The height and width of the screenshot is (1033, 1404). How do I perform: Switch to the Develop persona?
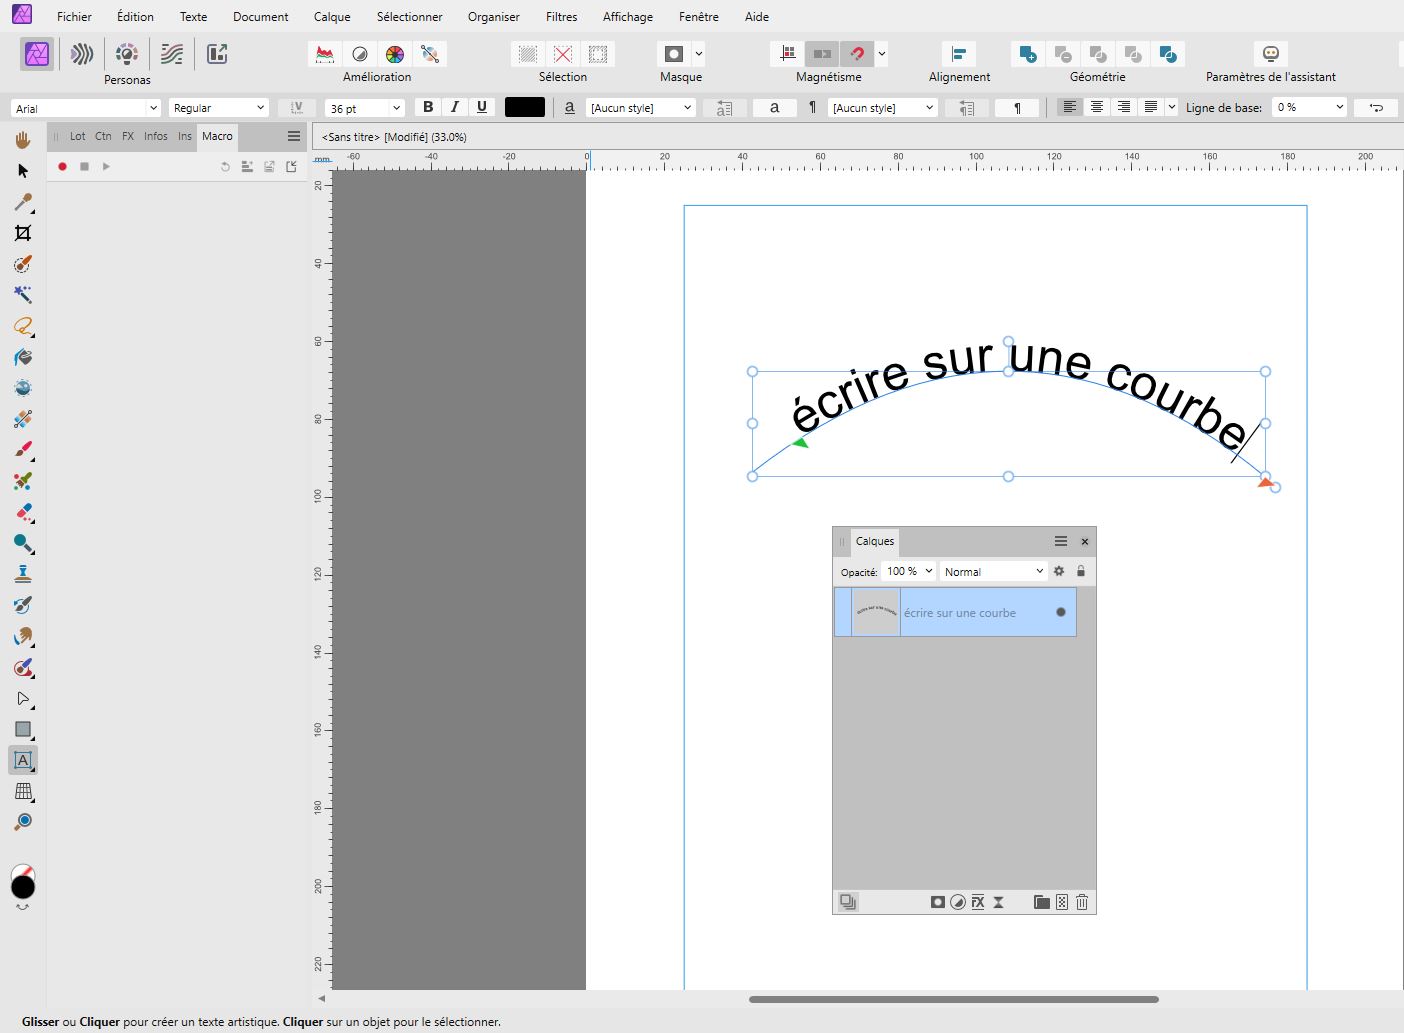127,54
